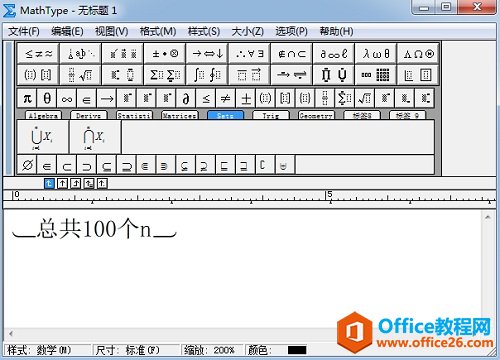This screenshot has width=500, height=360.
Task: Select the highlighted Sets tab
Action: point(225,115)
